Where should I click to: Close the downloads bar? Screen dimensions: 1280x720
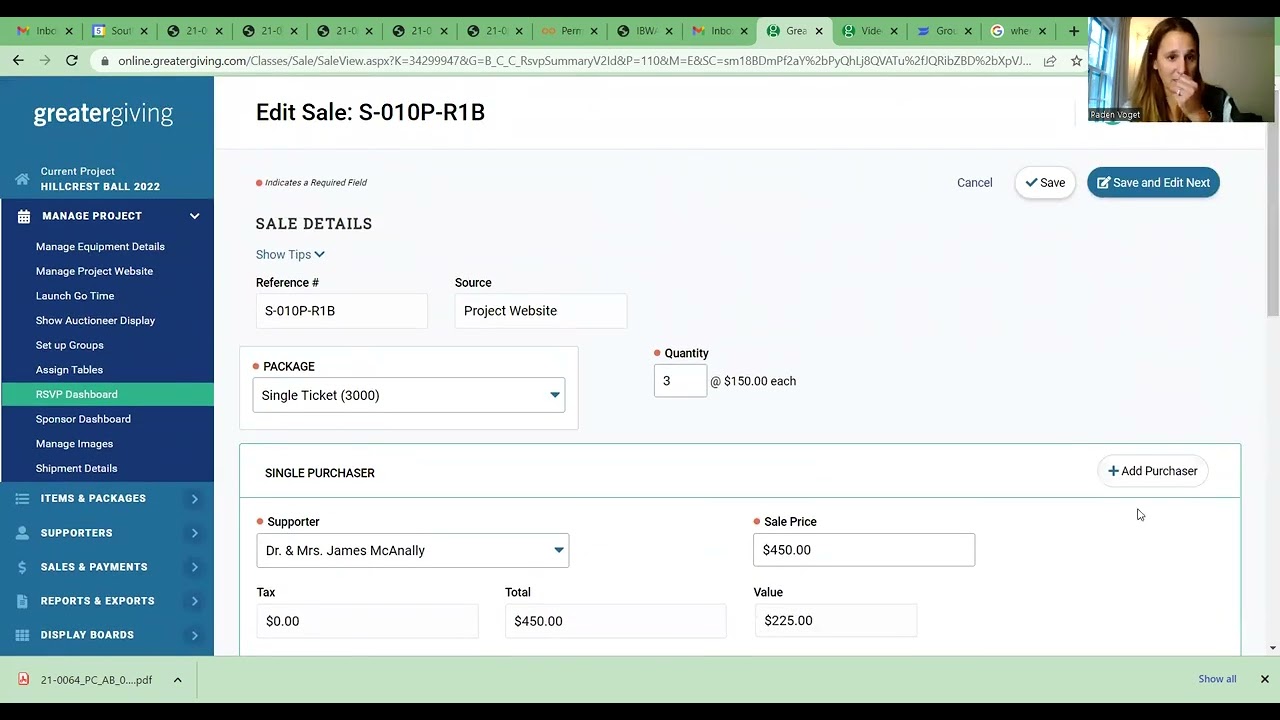pos(1264,679)
